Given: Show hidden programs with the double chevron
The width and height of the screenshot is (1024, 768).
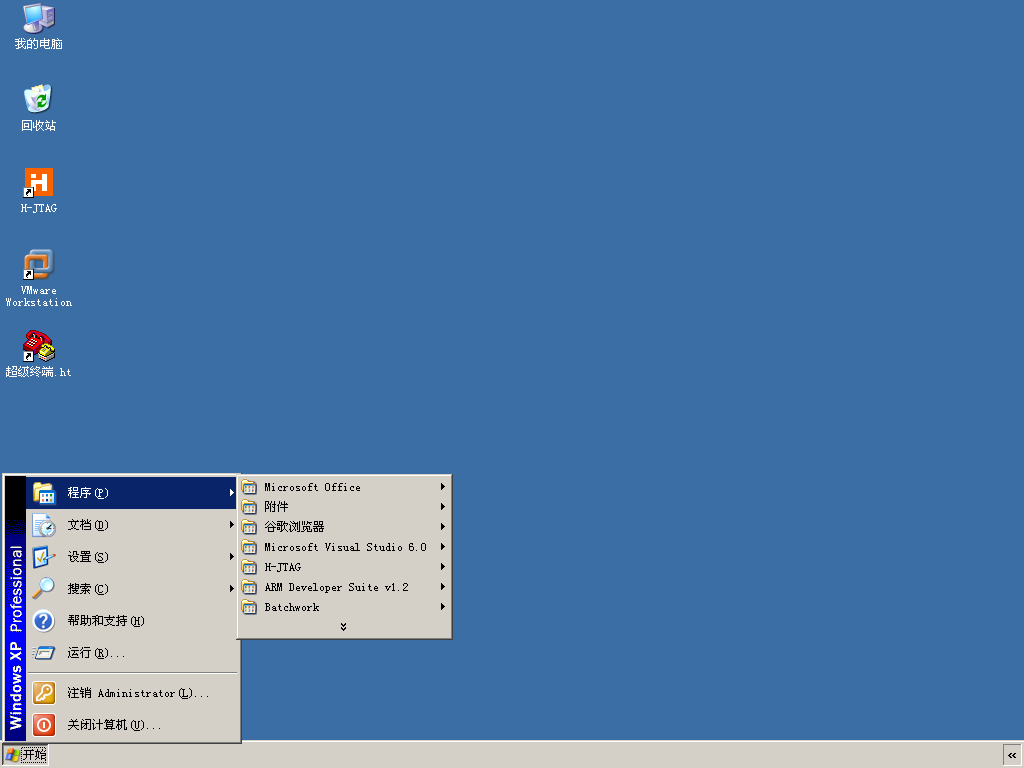Looking at the screenshot, I should 344,627.
